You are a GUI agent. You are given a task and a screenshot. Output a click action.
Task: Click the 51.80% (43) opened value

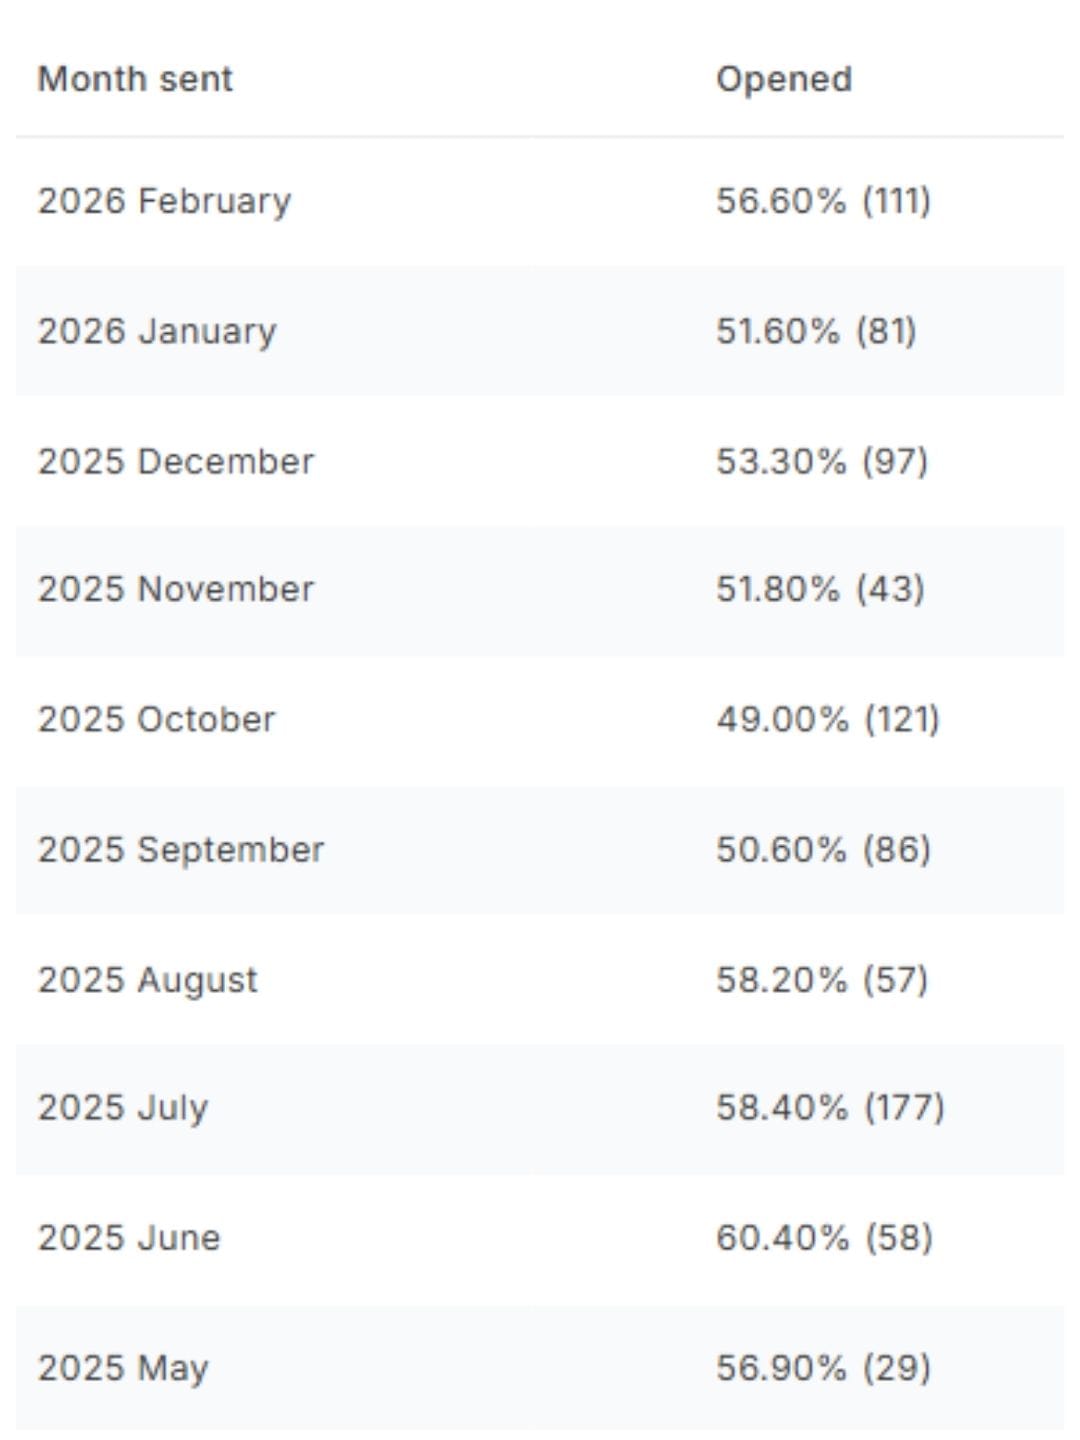tap(820, 589)
